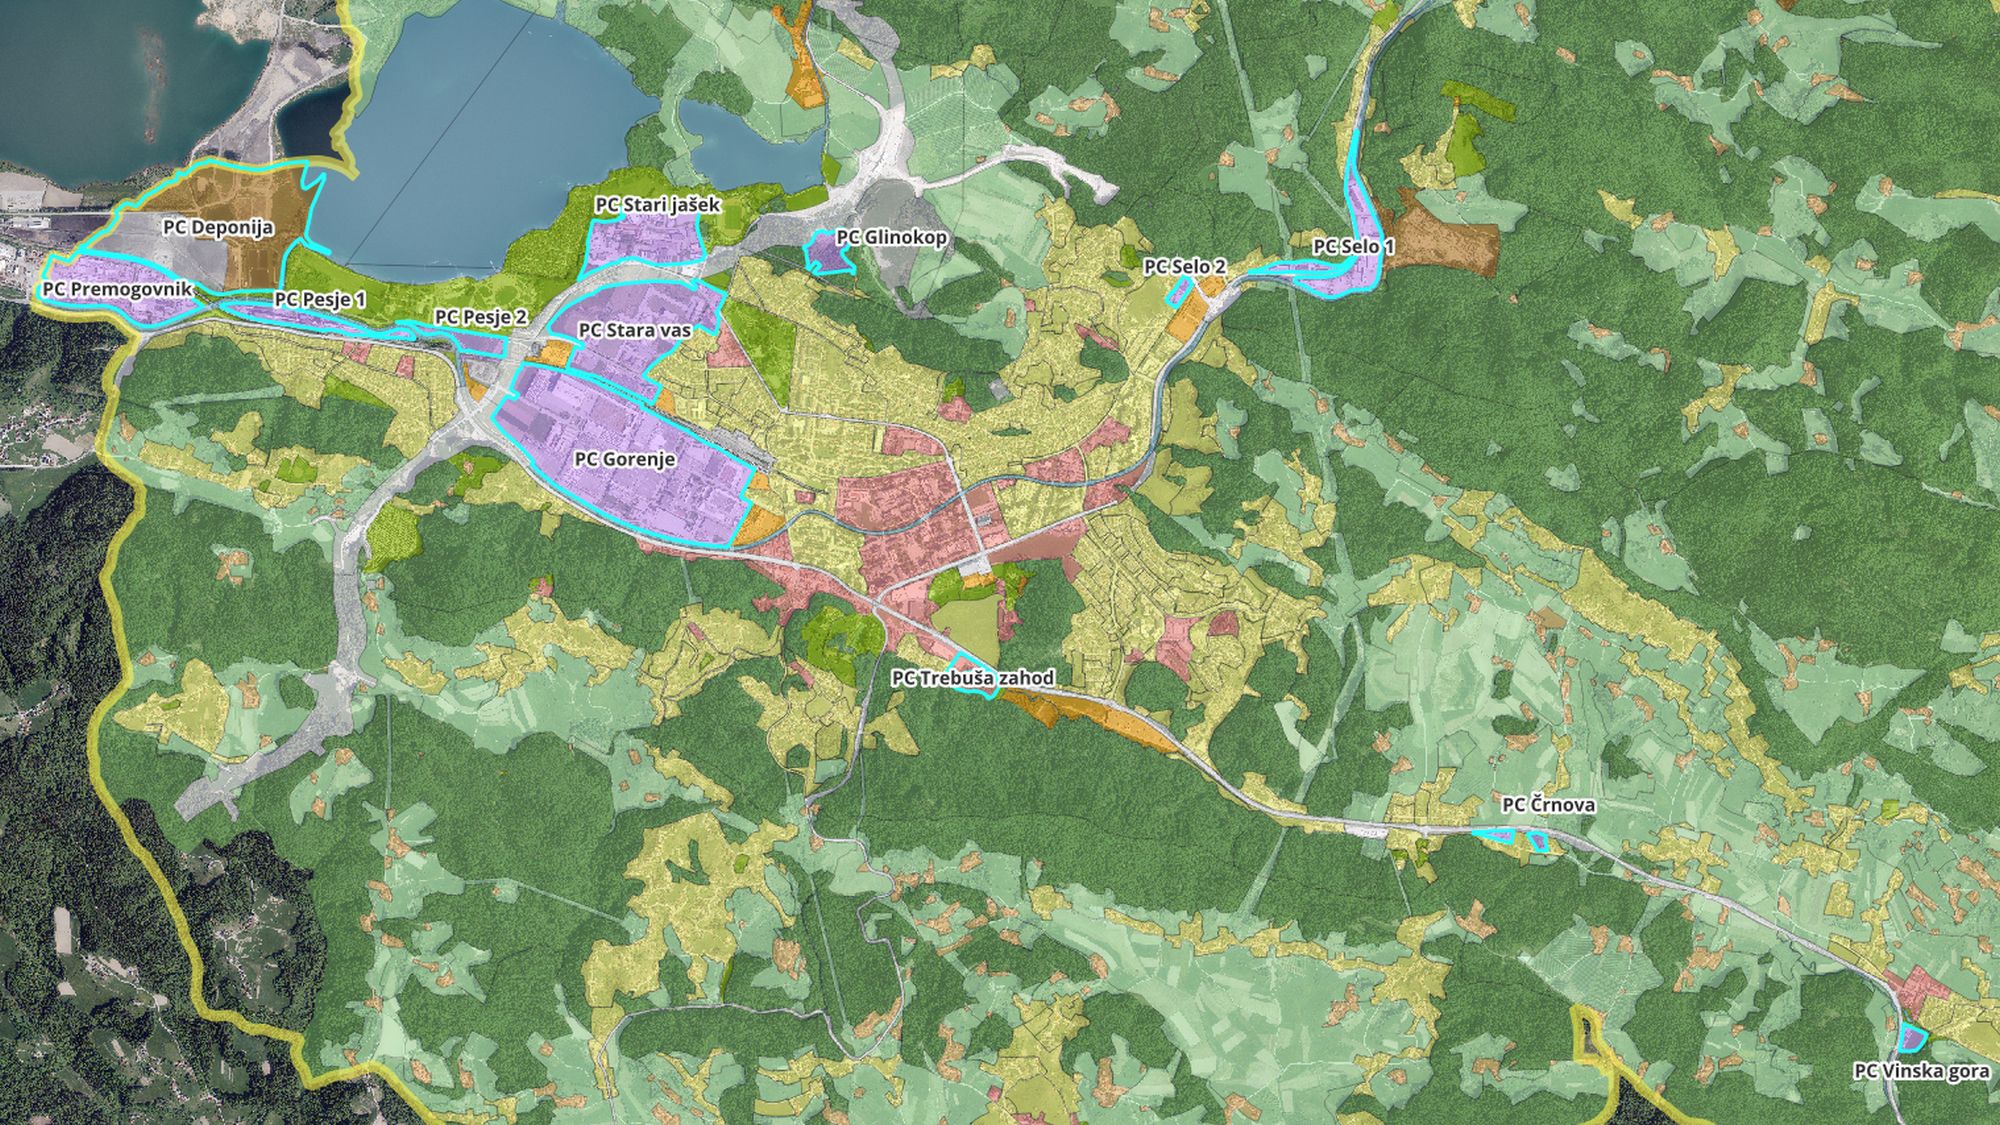
Task: Click the PC Pesje 1 label
Action: pyautogui.click(x=320, y=299)
